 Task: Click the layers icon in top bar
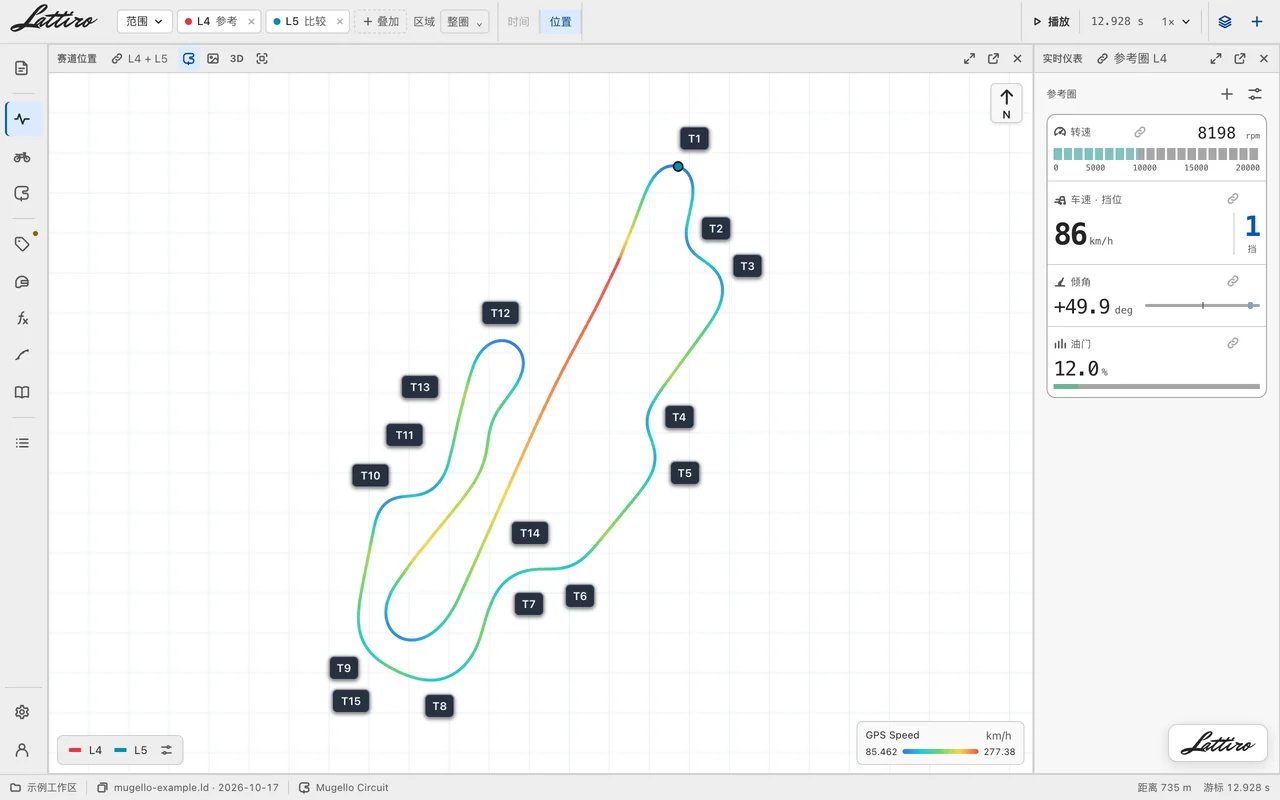1225,21
